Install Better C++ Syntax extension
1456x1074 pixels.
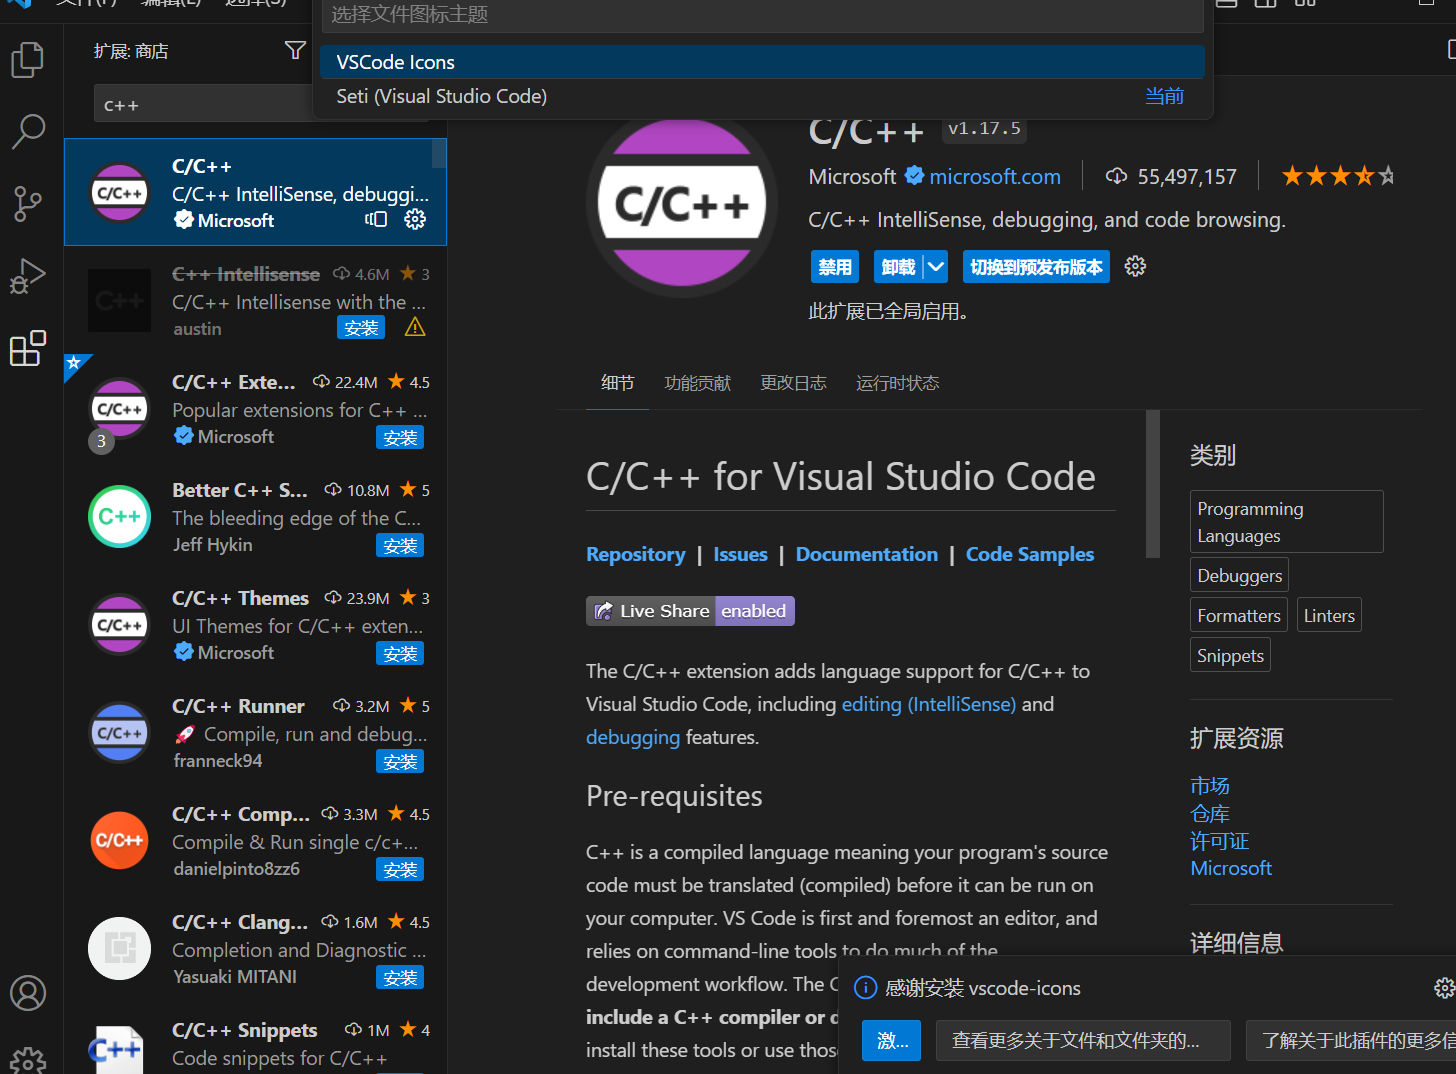400,545
